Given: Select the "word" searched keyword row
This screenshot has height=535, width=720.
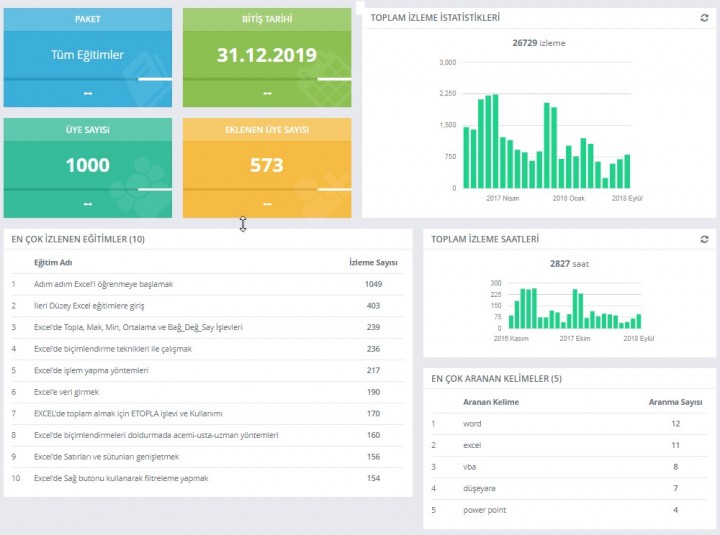Looking at the screenshot, I should [472, 424].
